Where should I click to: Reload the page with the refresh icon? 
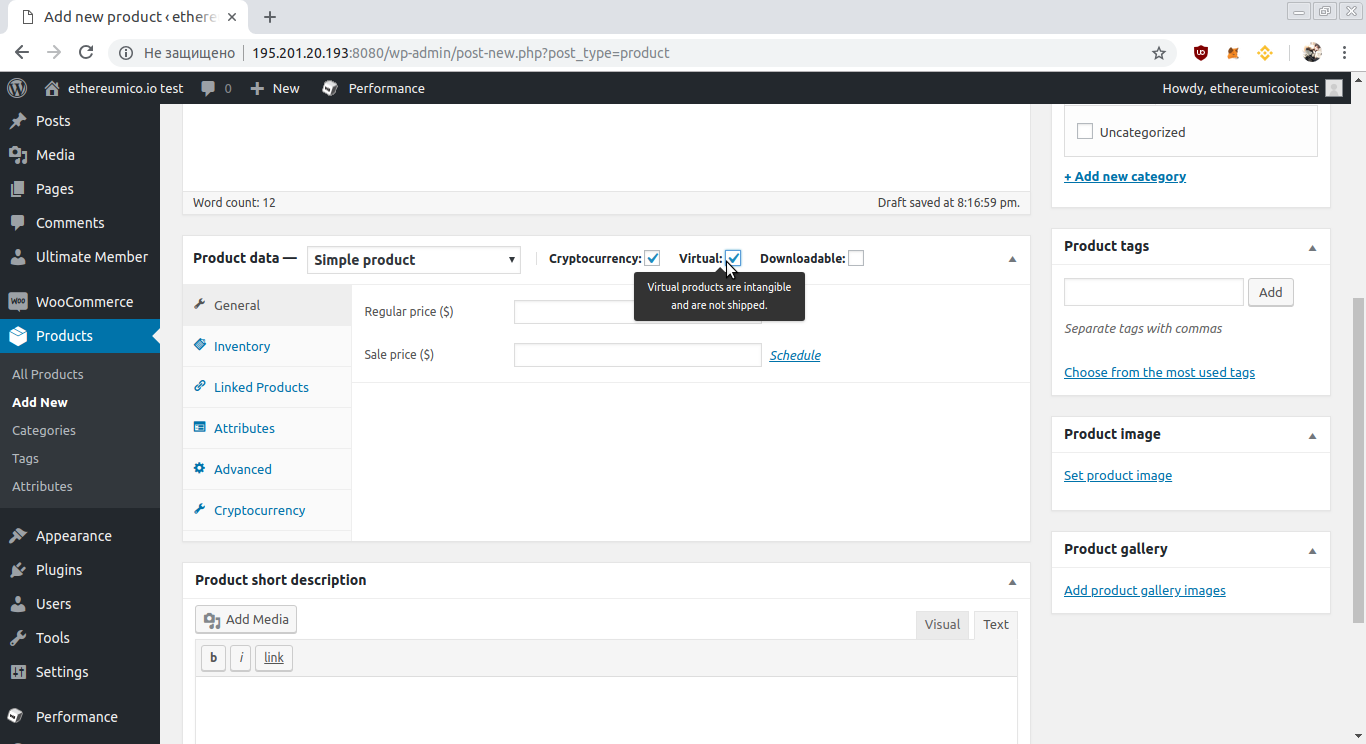86,53
